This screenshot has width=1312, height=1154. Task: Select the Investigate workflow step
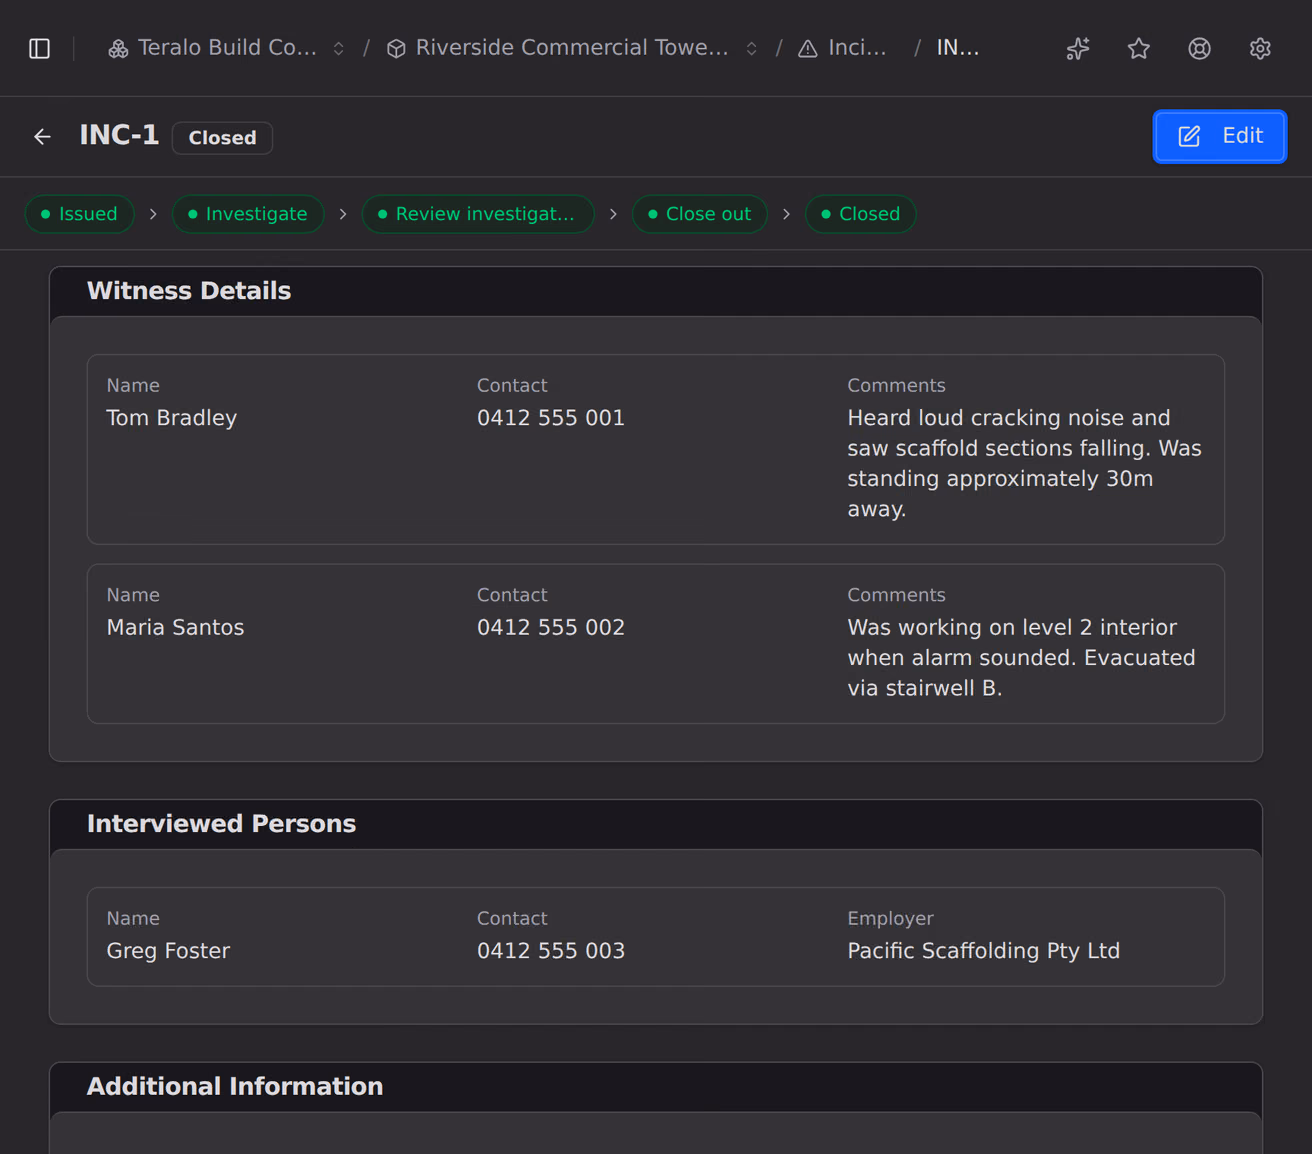248,214
